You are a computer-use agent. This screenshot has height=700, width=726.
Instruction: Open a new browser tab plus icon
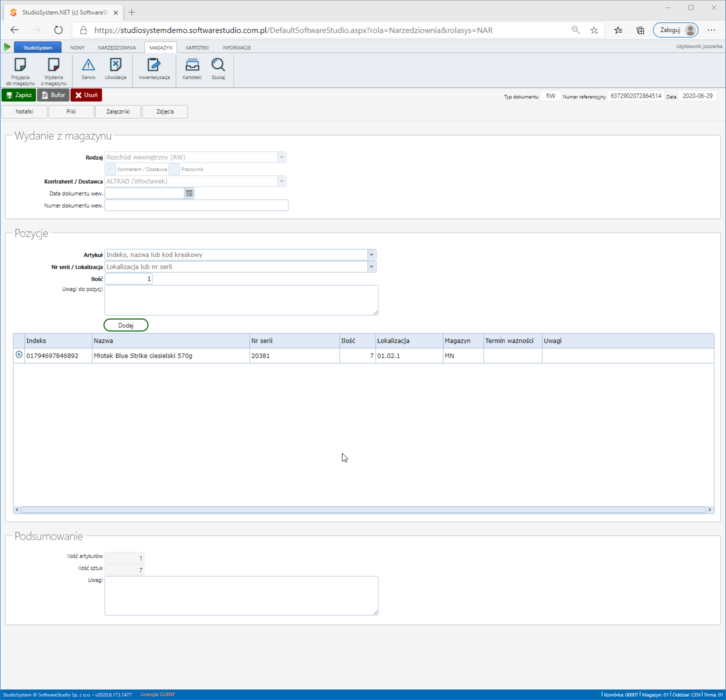tap(131, 12)
